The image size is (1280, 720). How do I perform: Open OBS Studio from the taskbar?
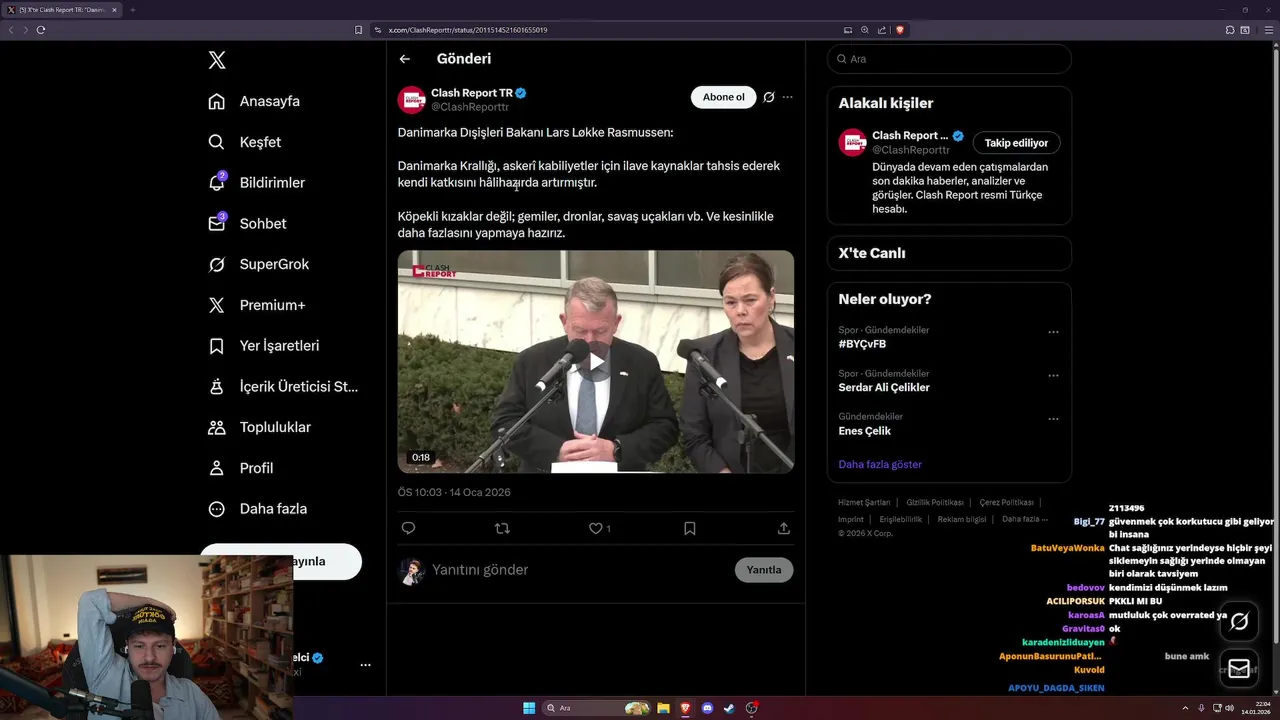tap(752, 708)
